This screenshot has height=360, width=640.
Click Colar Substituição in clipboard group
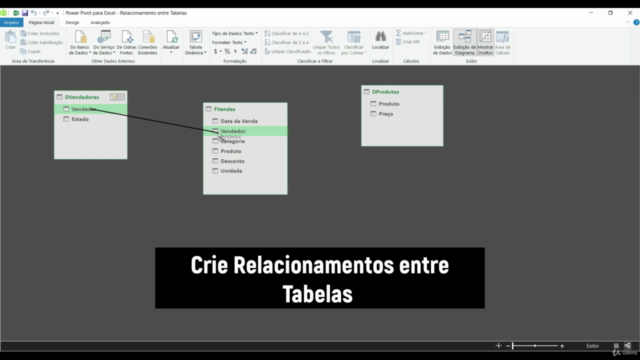(42, 42)
